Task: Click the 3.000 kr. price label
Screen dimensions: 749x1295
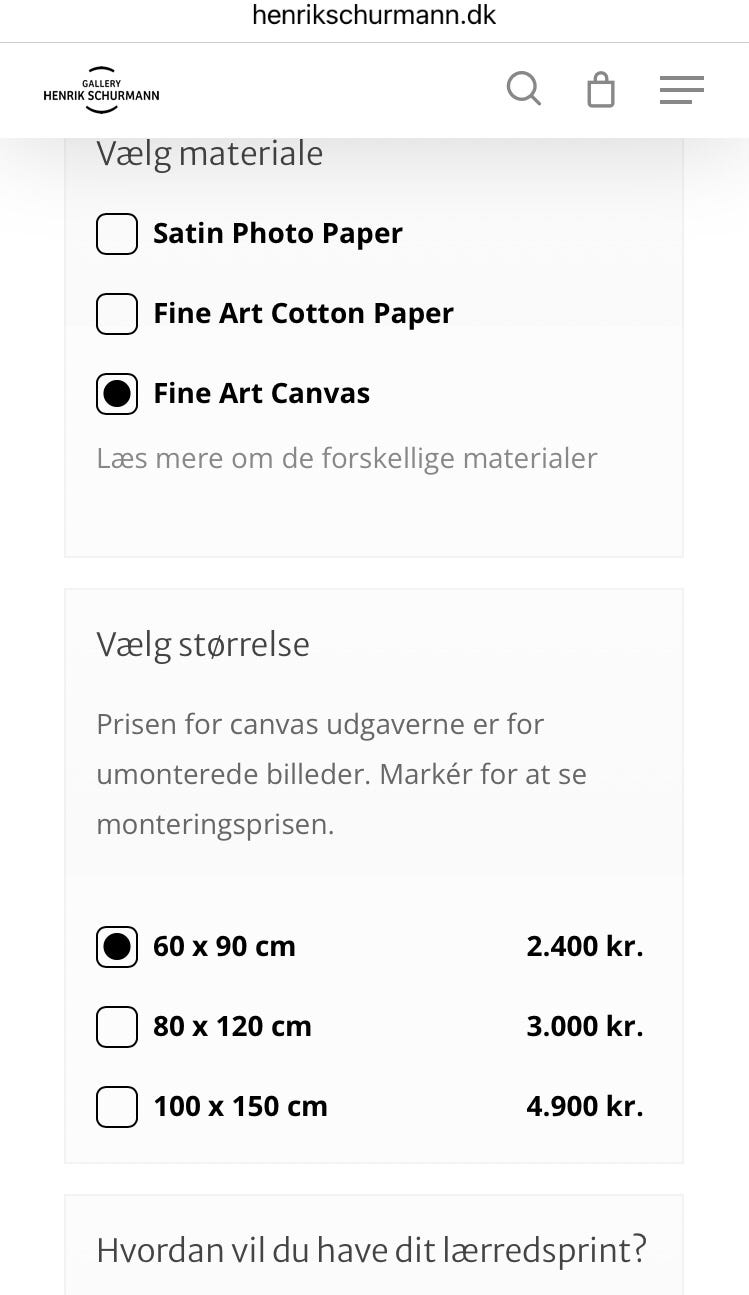Action: [x=585, y=1026]
